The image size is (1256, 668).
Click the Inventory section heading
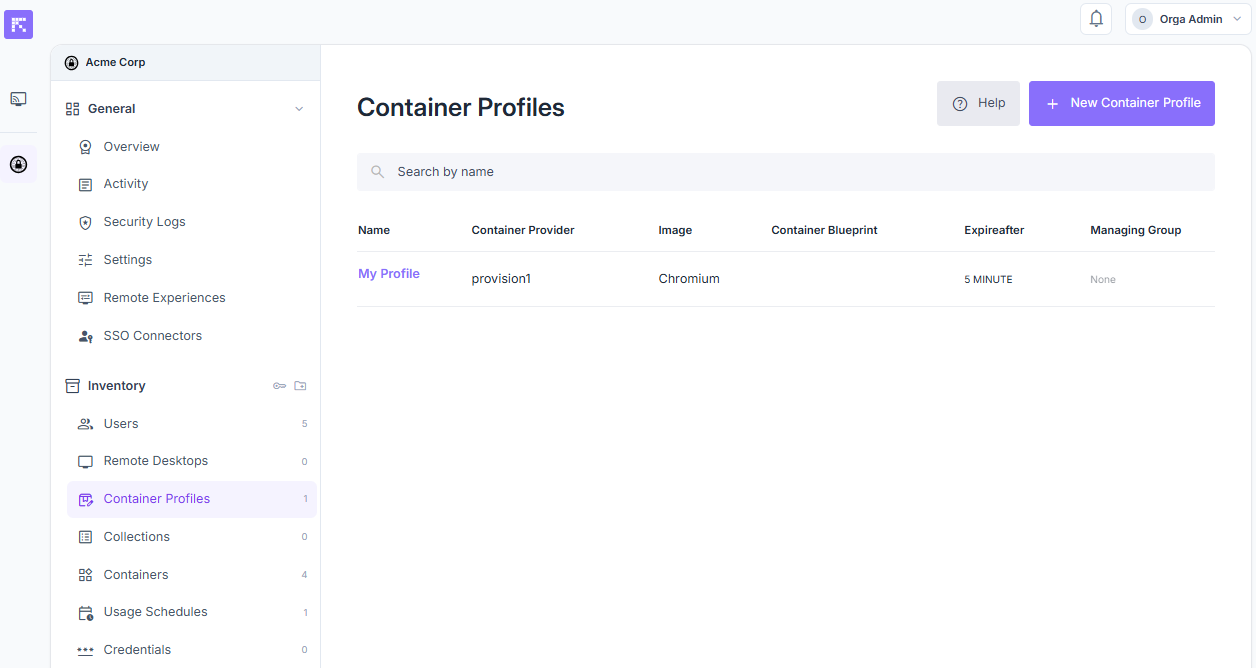pos(117,386)
